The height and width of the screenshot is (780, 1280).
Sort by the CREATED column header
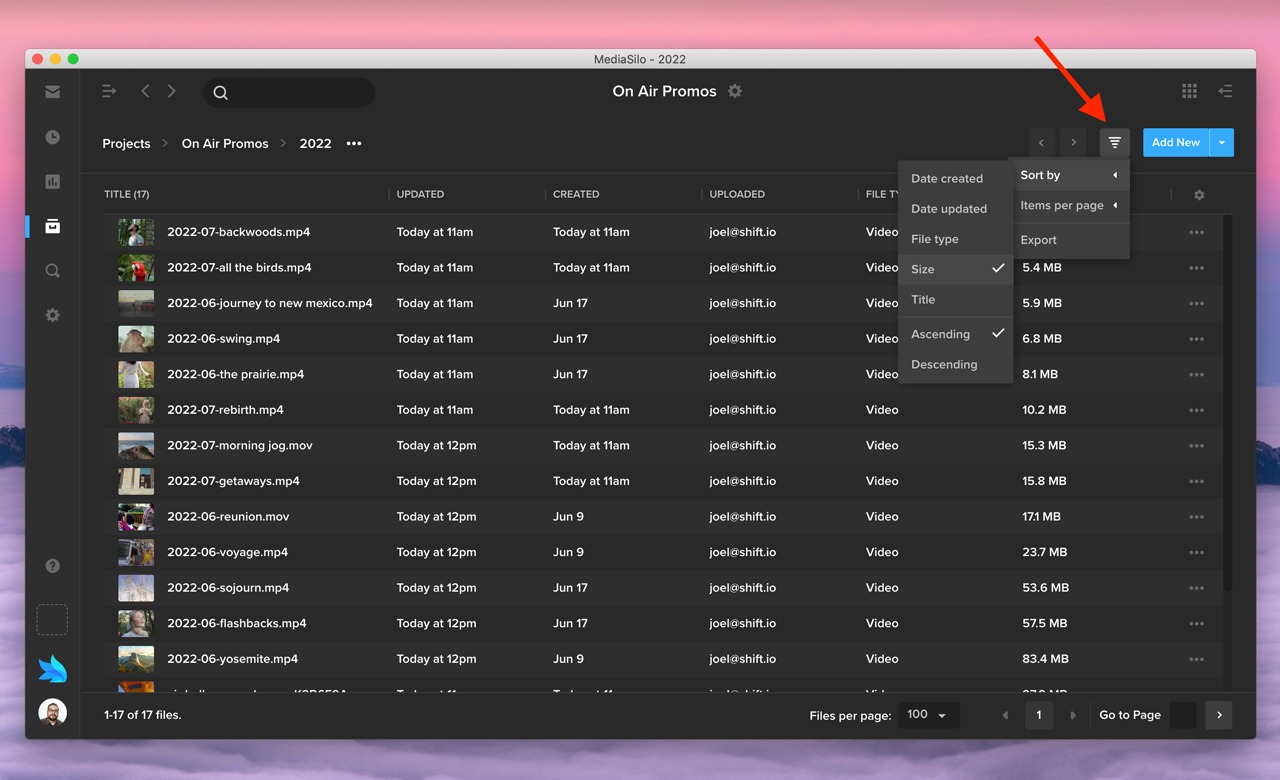coord(576,194)
